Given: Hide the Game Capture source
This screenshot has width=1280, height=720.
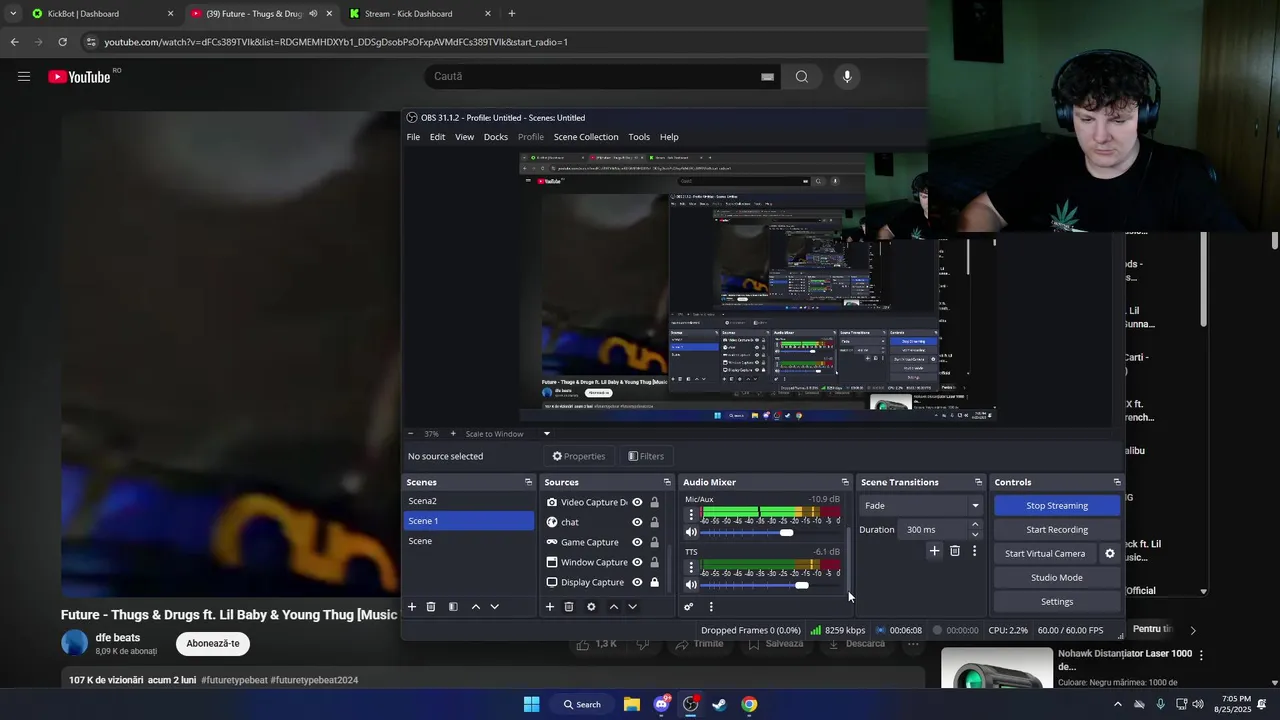Looking at the screenshot, I should [637, 542].
